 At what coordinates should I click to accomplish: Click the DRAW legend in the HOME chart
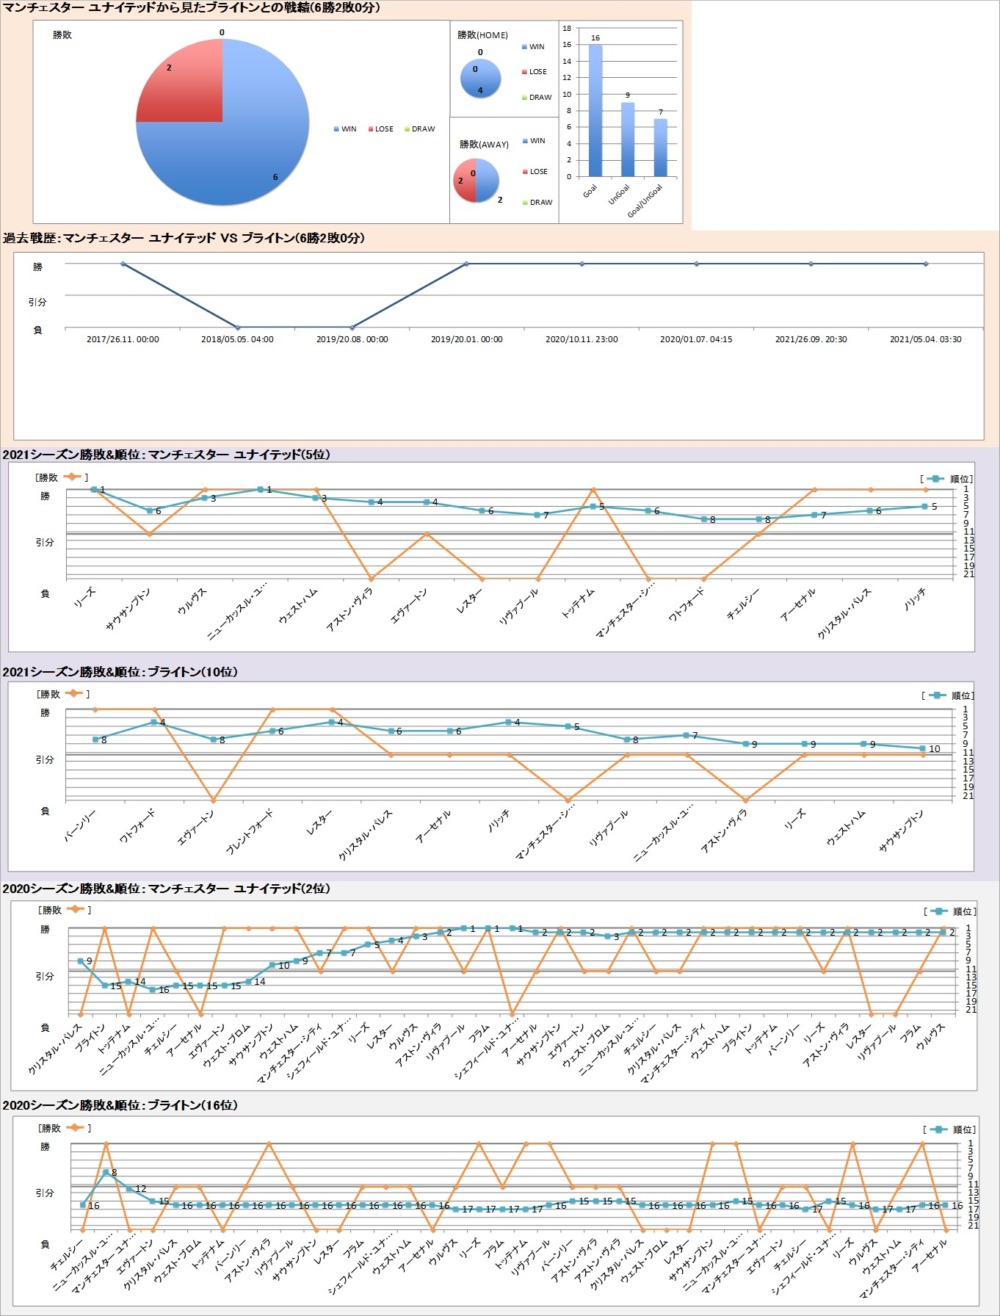pos(537,97)
